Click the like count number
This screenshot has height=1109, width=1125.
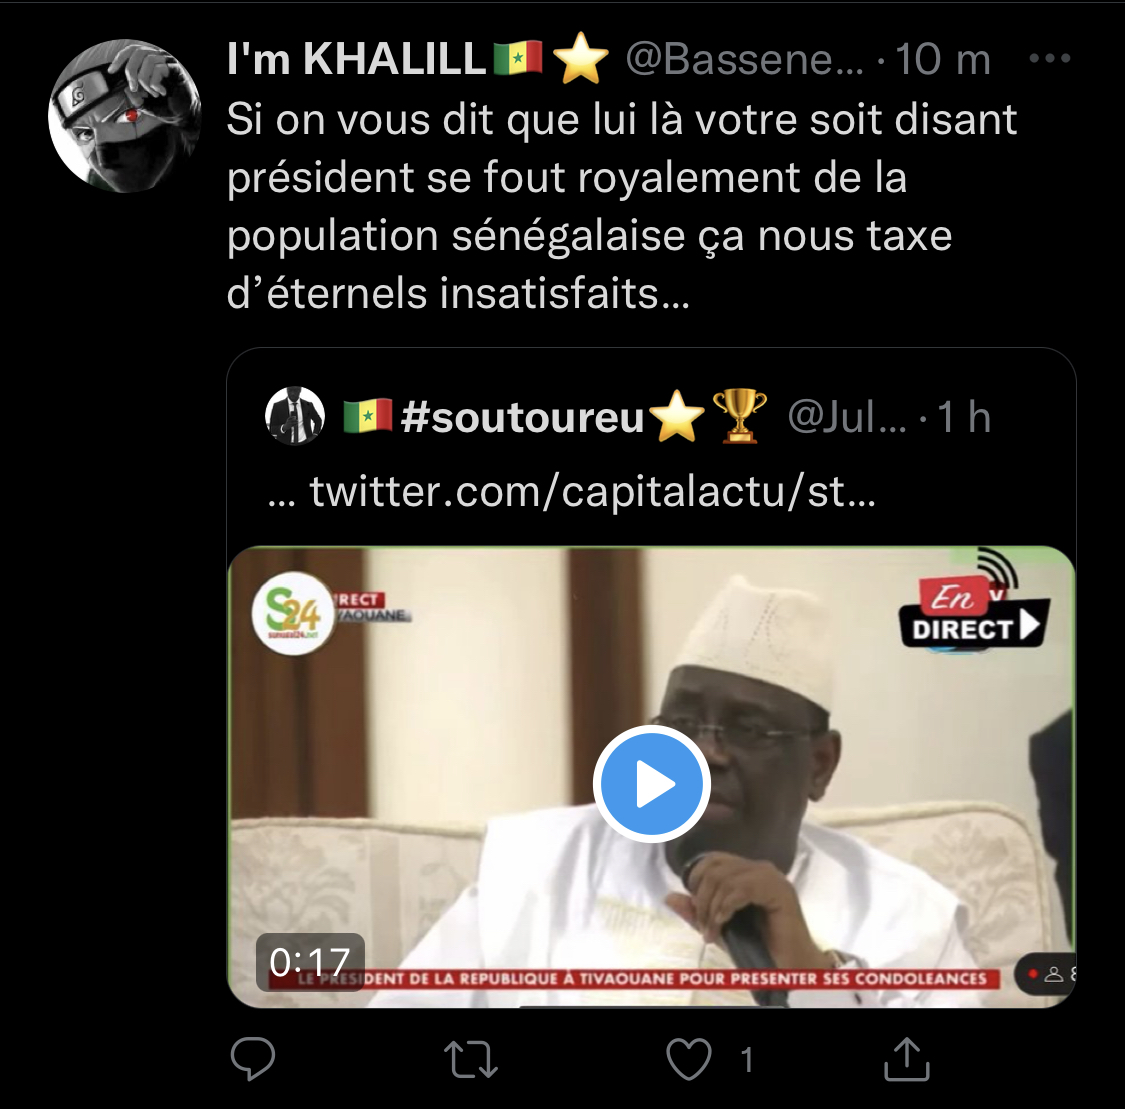tap(746, 1059)
